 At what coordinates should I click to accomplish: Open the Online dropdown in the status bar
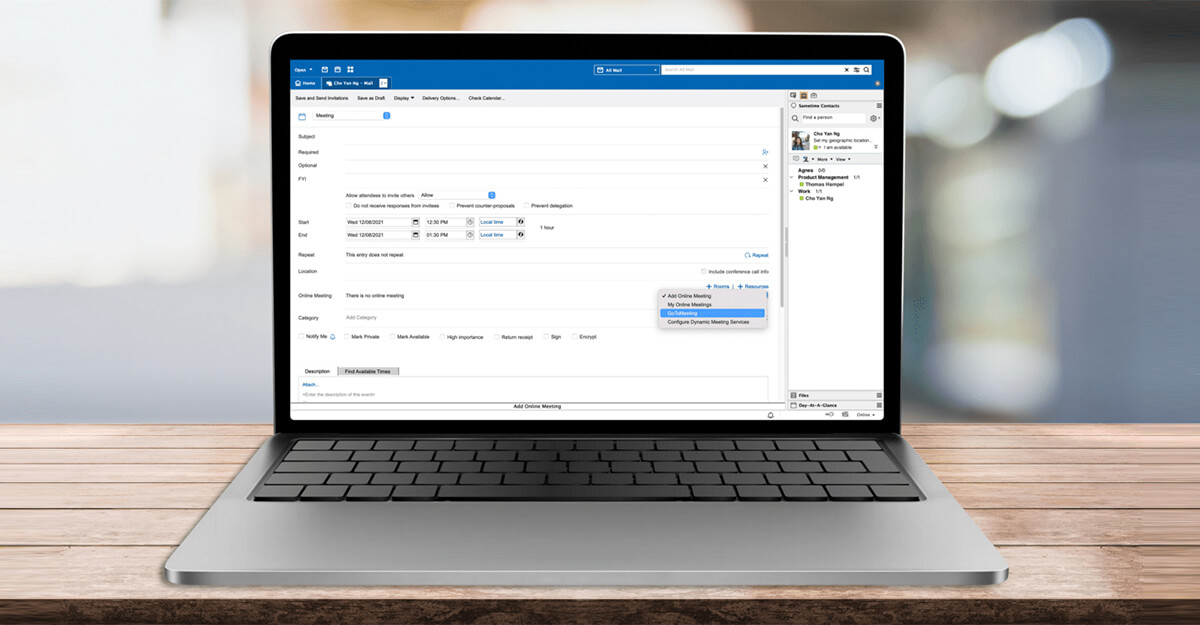click(866, 414)
